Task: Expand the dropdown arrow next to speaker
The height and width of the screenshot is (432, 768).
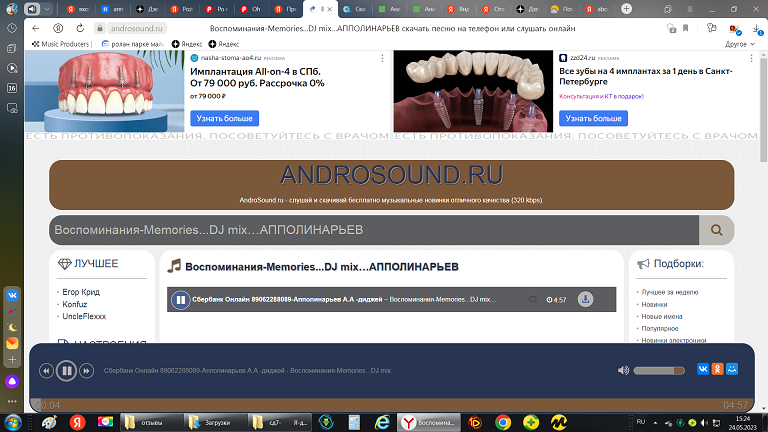Action: pyautogui.click(x=47, y=9)
